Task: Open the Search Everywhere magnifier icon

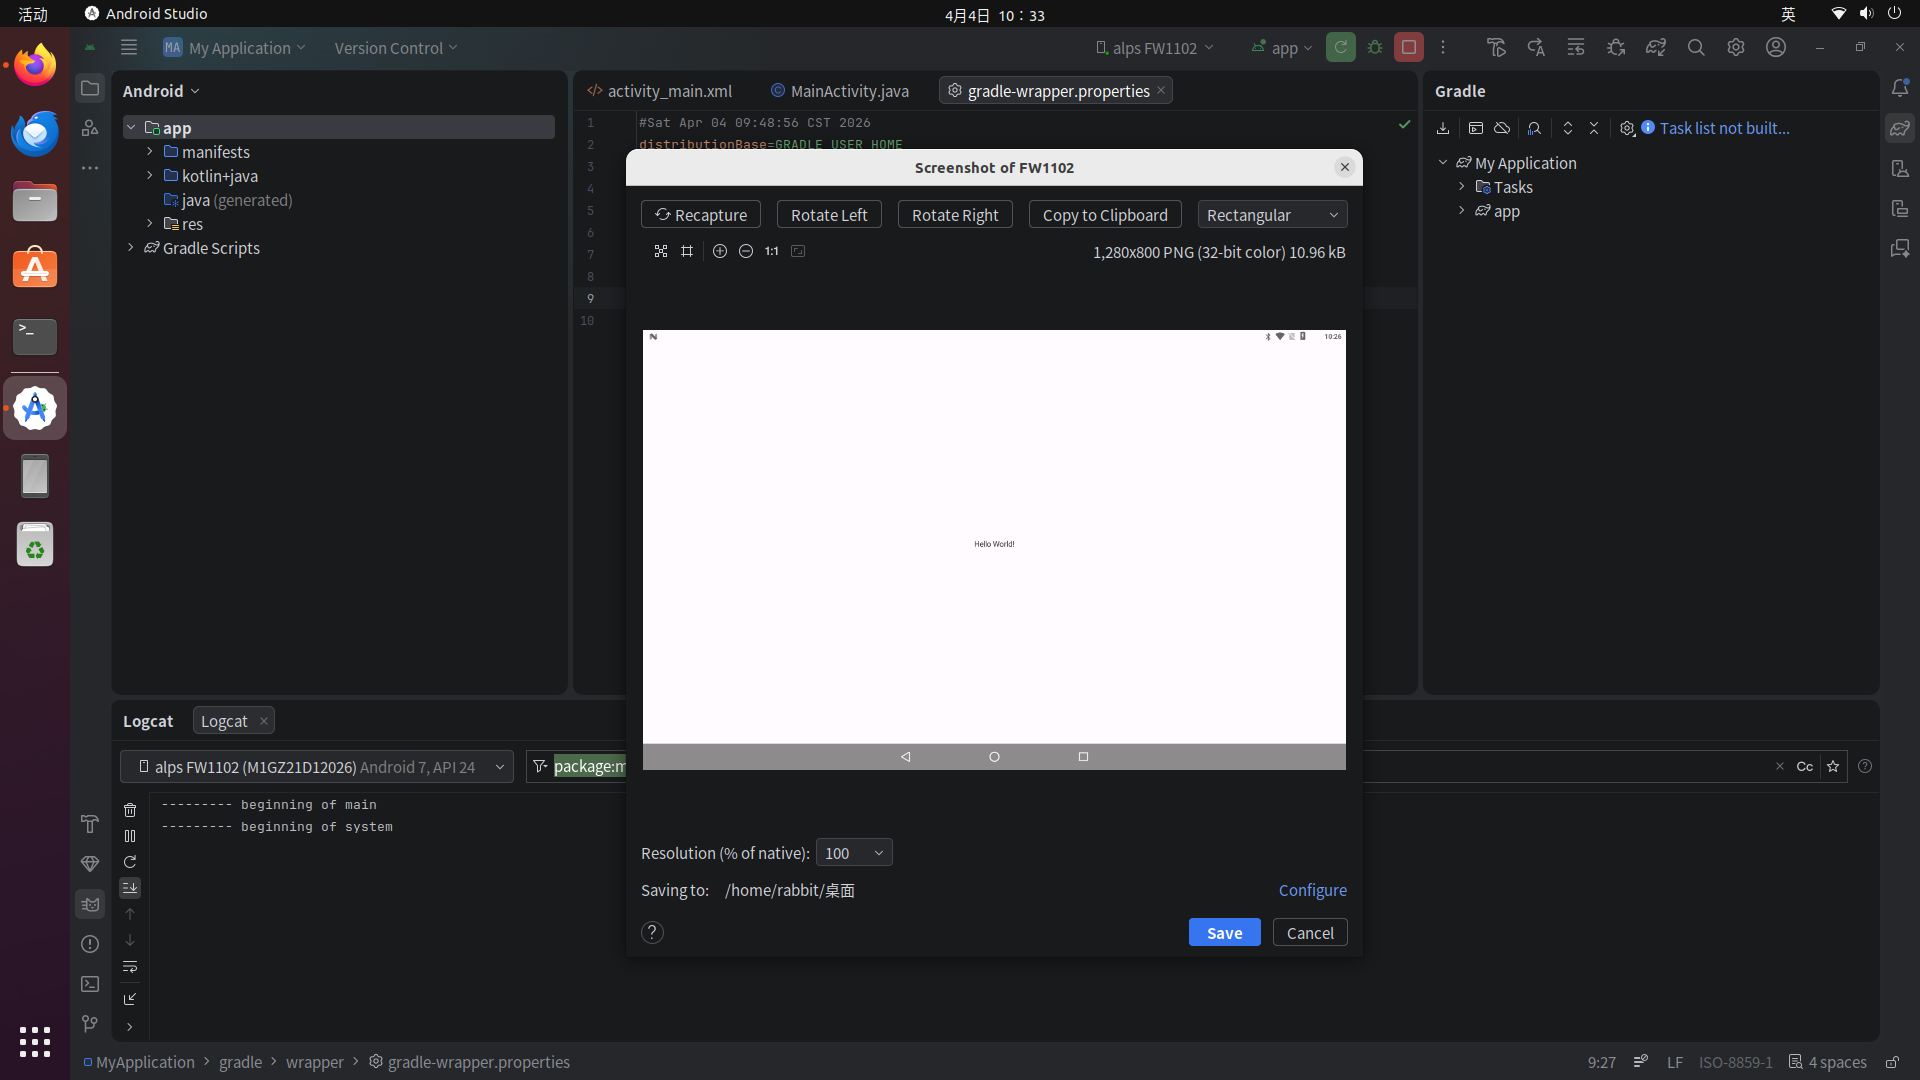Action: tap(1696, 47)
